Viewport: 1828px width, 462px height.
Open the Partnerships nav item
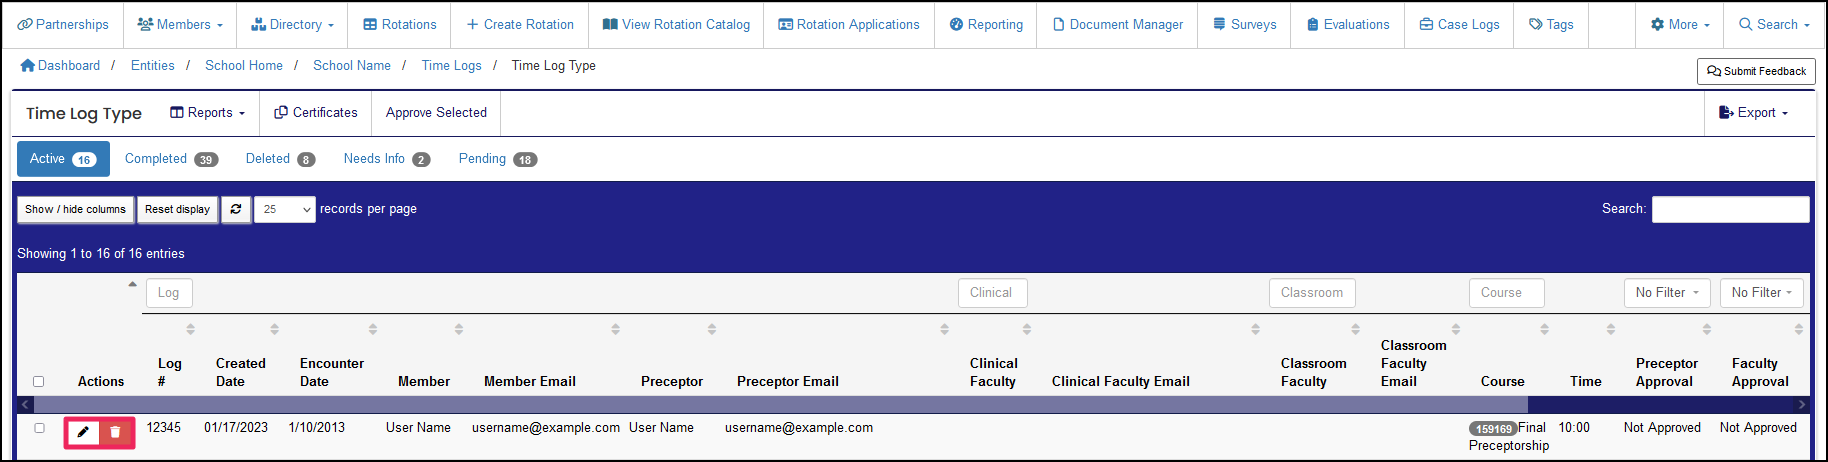[63, 24]
